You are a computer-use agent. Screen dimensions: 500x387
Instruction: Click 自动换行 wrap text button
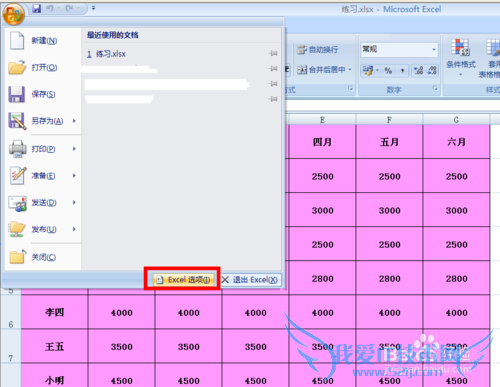(x=317, y=50)
